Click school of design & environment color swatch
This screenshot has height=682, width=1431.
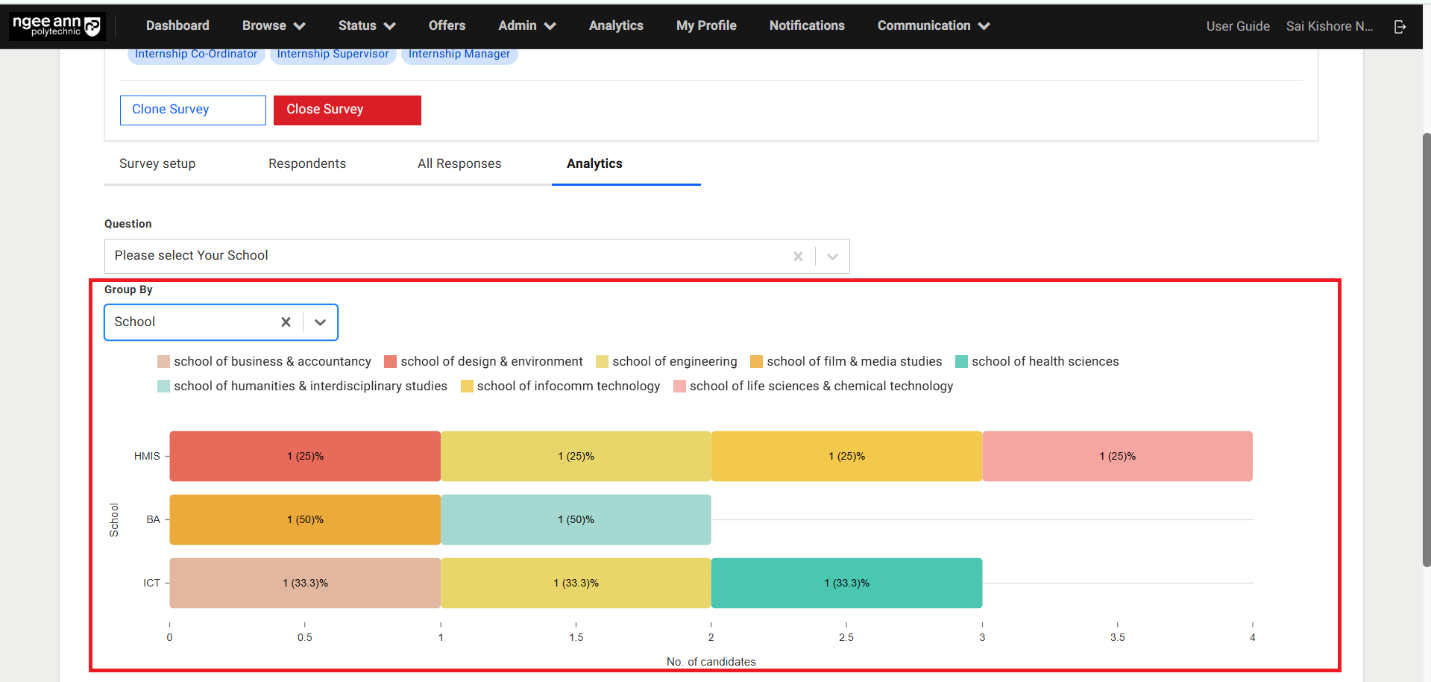point(391,362)
